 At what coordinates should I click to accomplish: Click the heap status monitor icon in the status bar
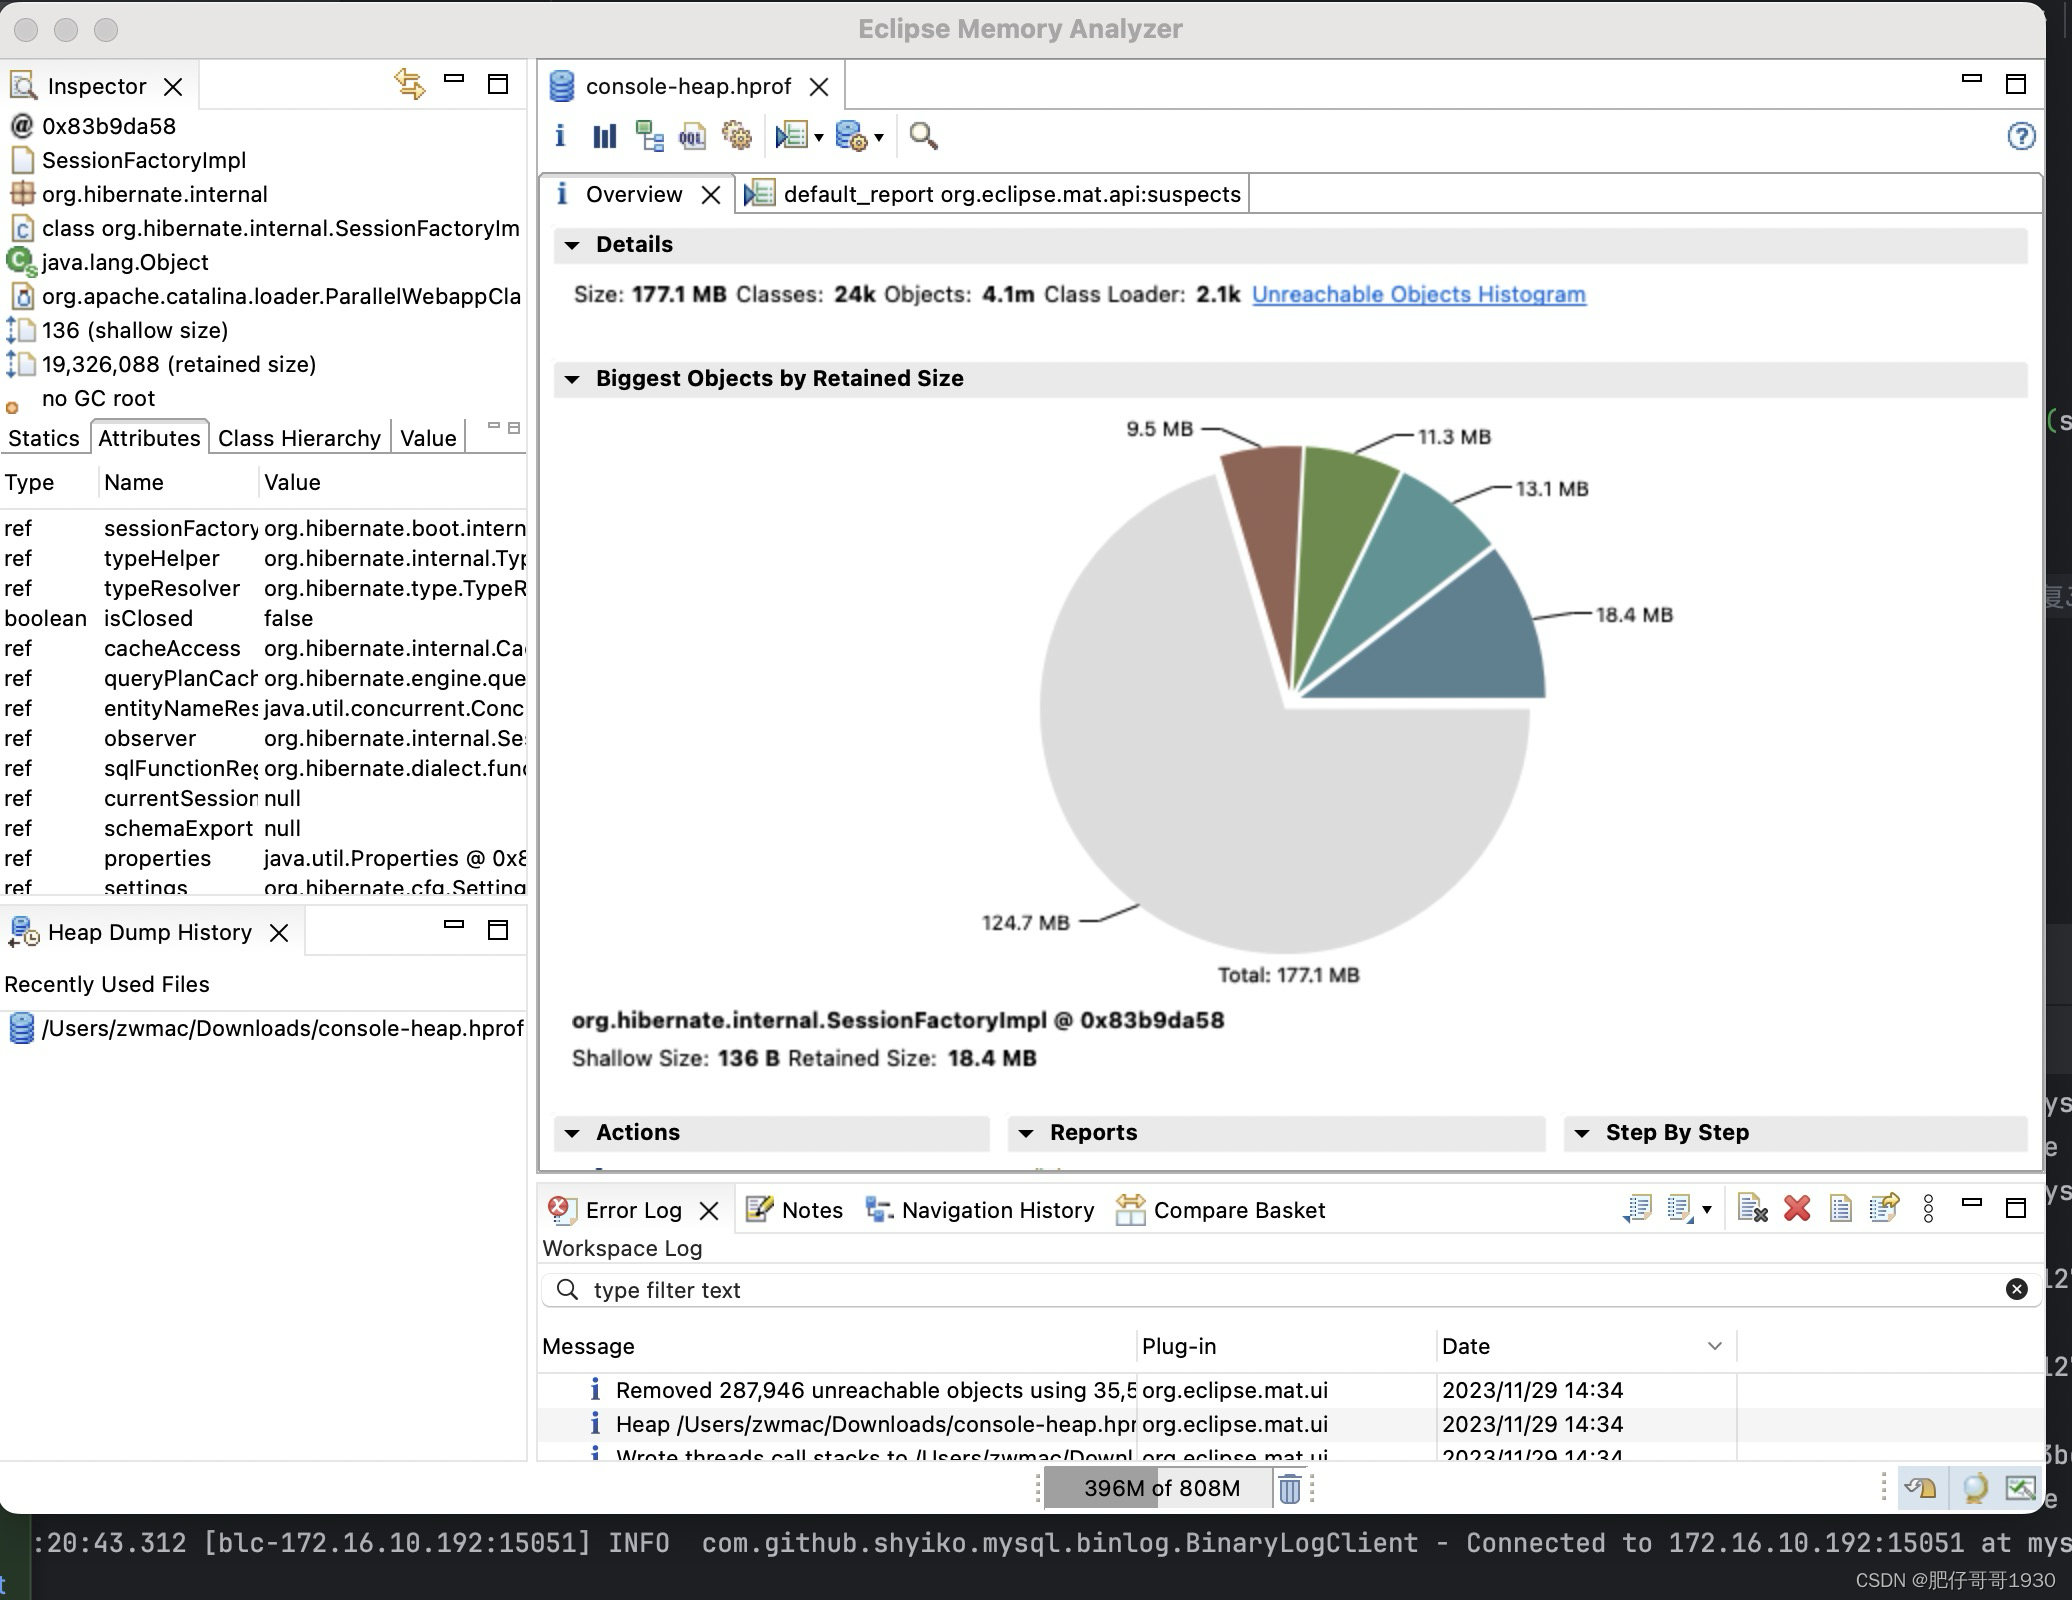(x=2020, y=1488)
